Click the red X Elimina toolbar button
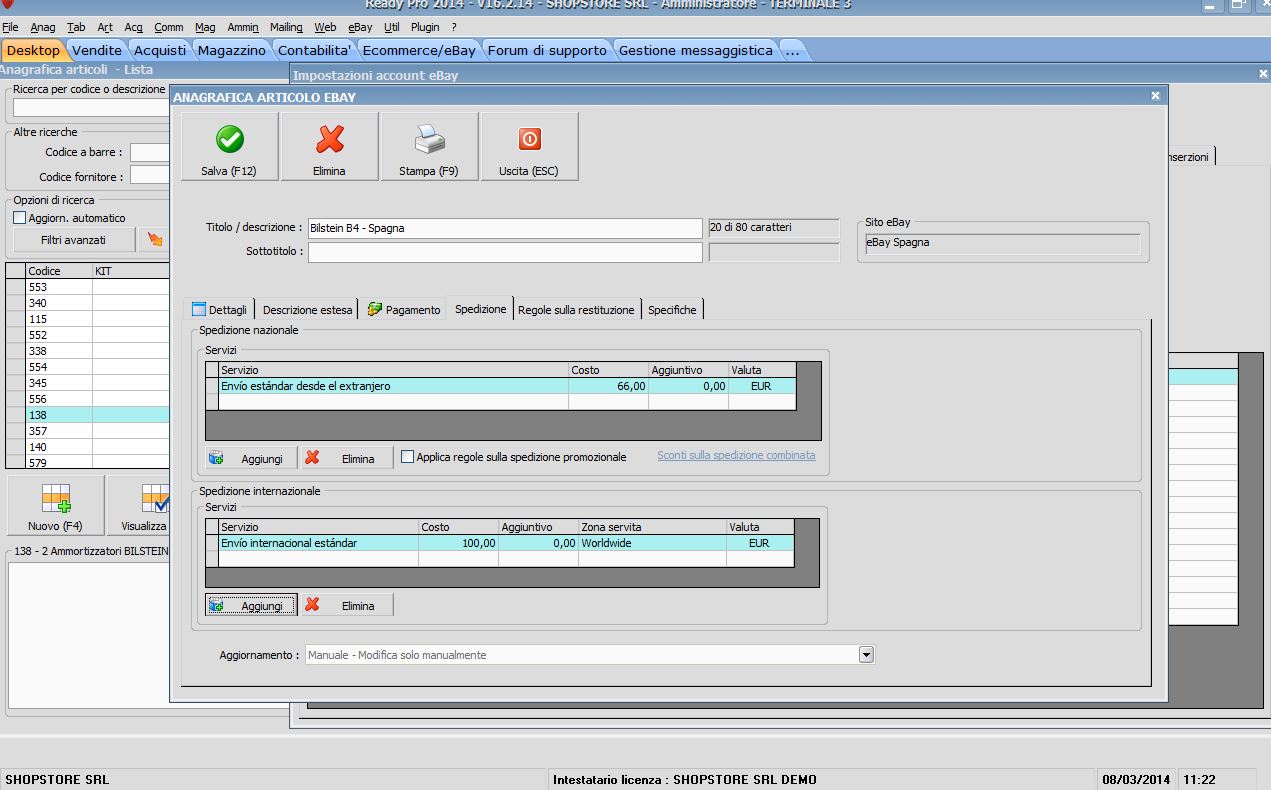Screen dimensions: 1271x790 click(329, 147)
